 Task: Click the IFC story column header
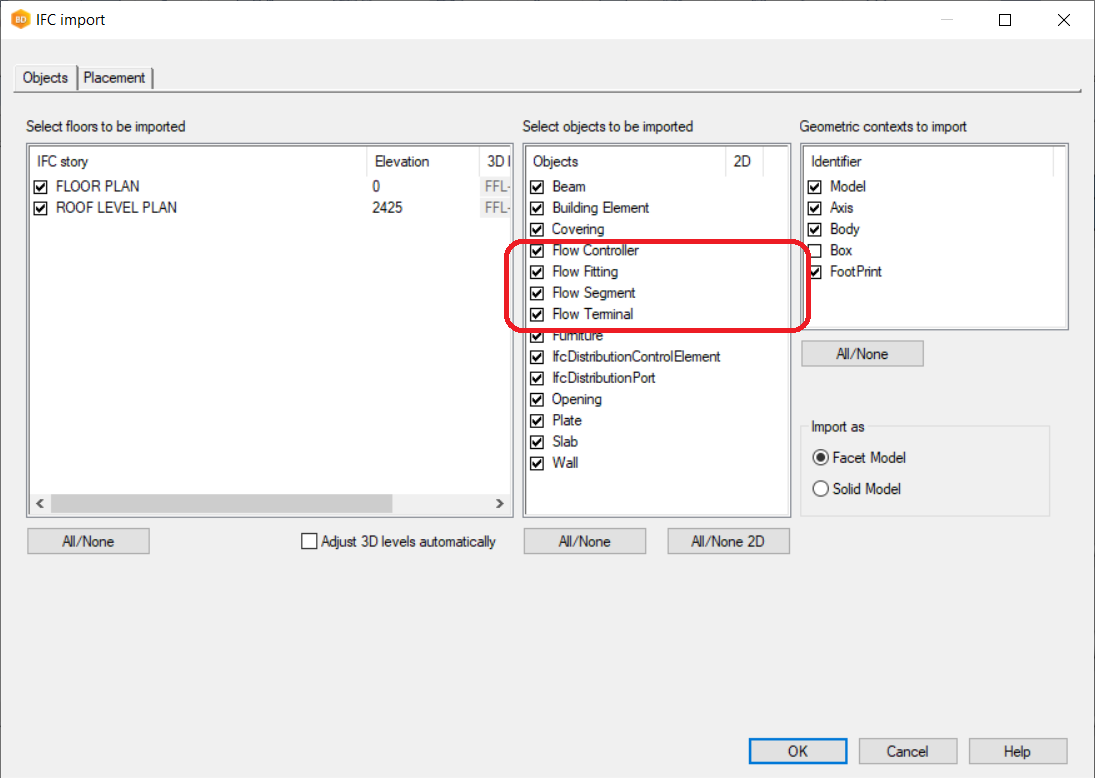point(199,161)
